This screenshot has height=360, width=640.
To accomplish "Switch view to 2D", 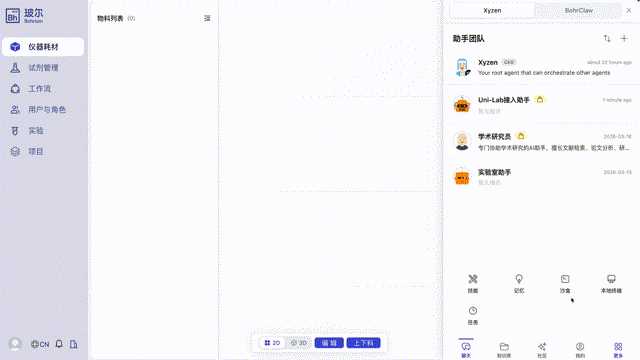I will 272,343.
